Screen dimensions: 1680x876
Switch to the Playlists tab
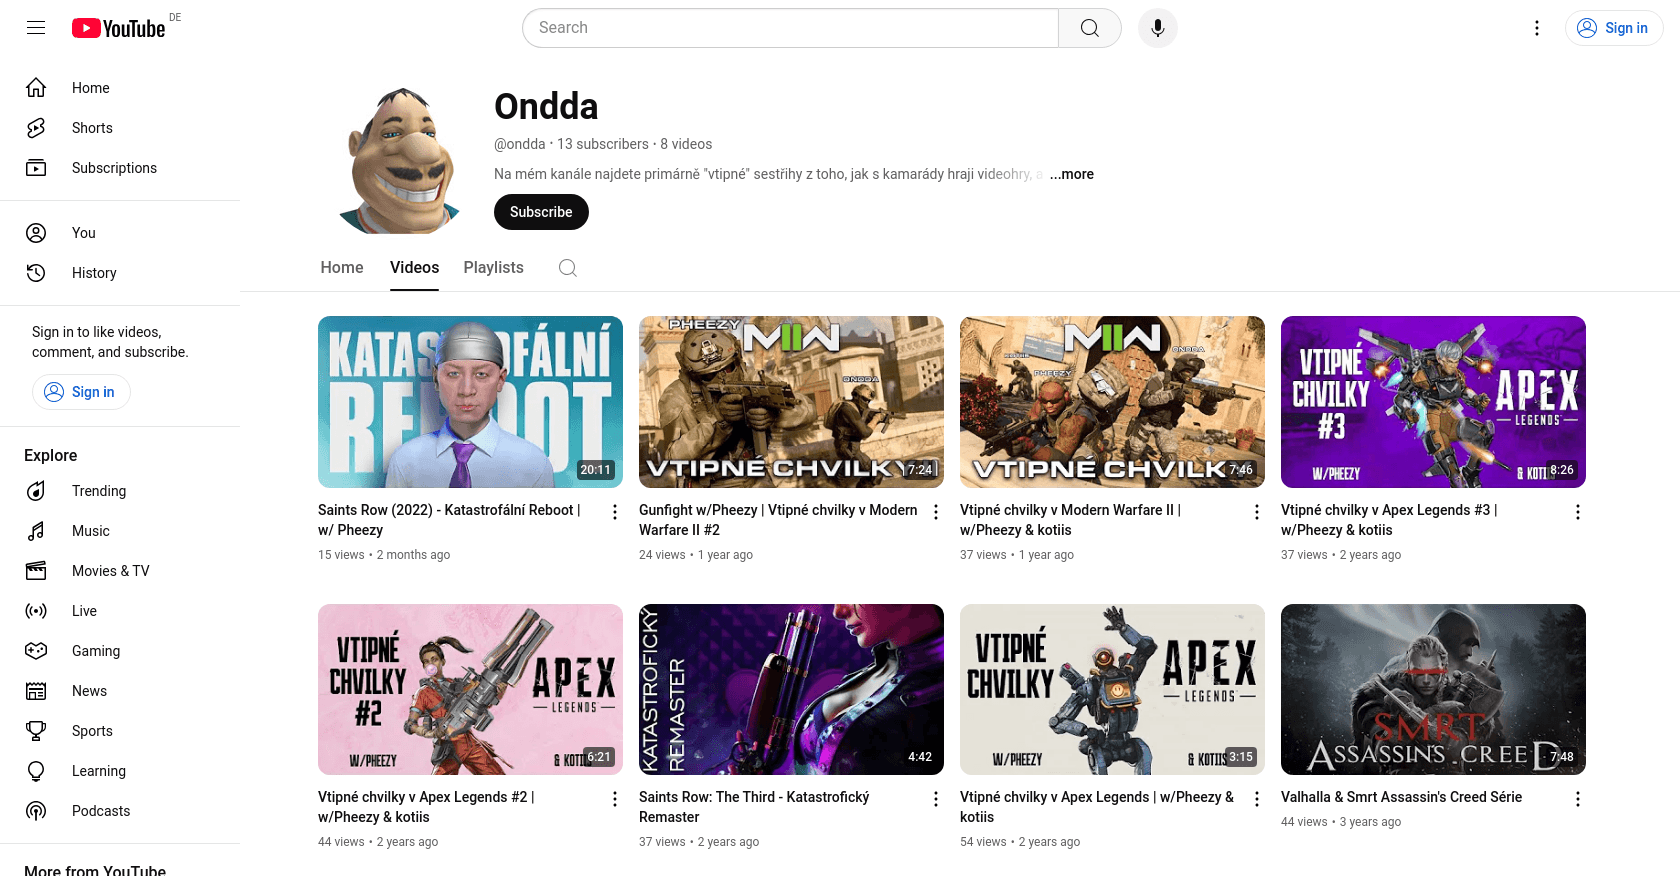494,268
